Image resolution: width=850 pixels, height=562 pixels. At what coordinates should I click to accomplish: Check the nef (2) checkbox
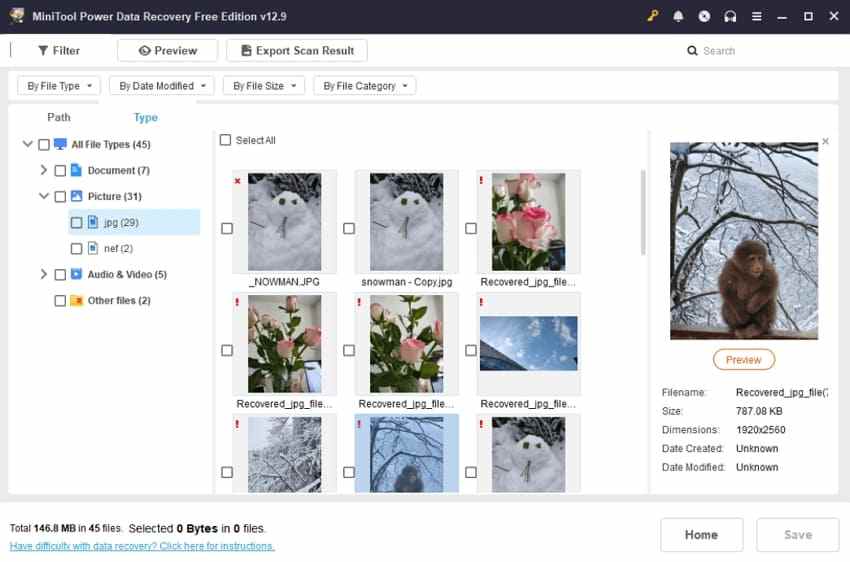(76, 249)
